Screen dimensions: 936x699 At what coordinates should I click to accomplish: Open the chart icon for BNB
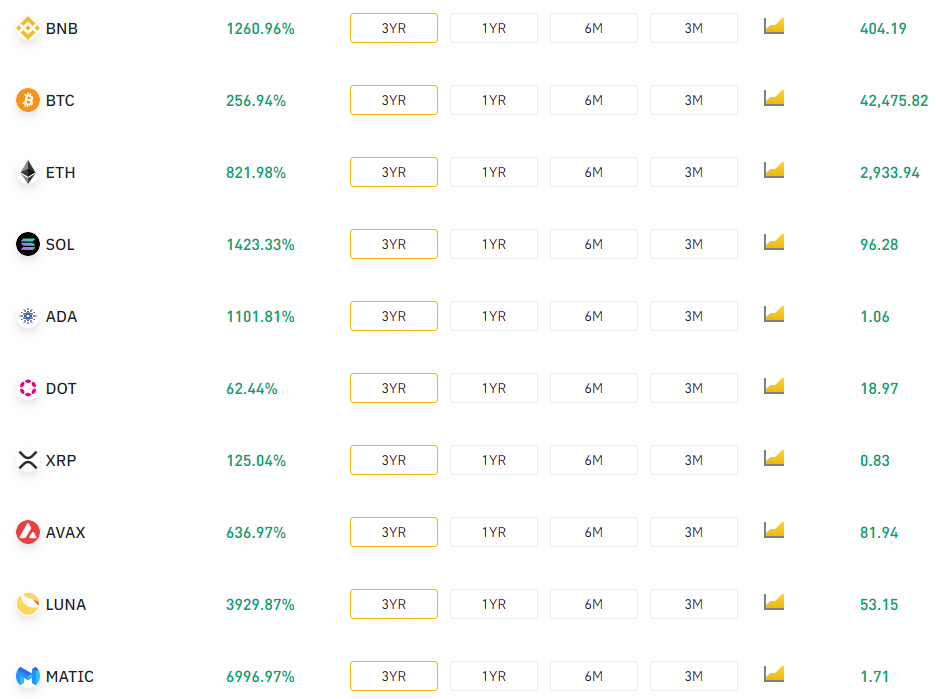(774, 26)
